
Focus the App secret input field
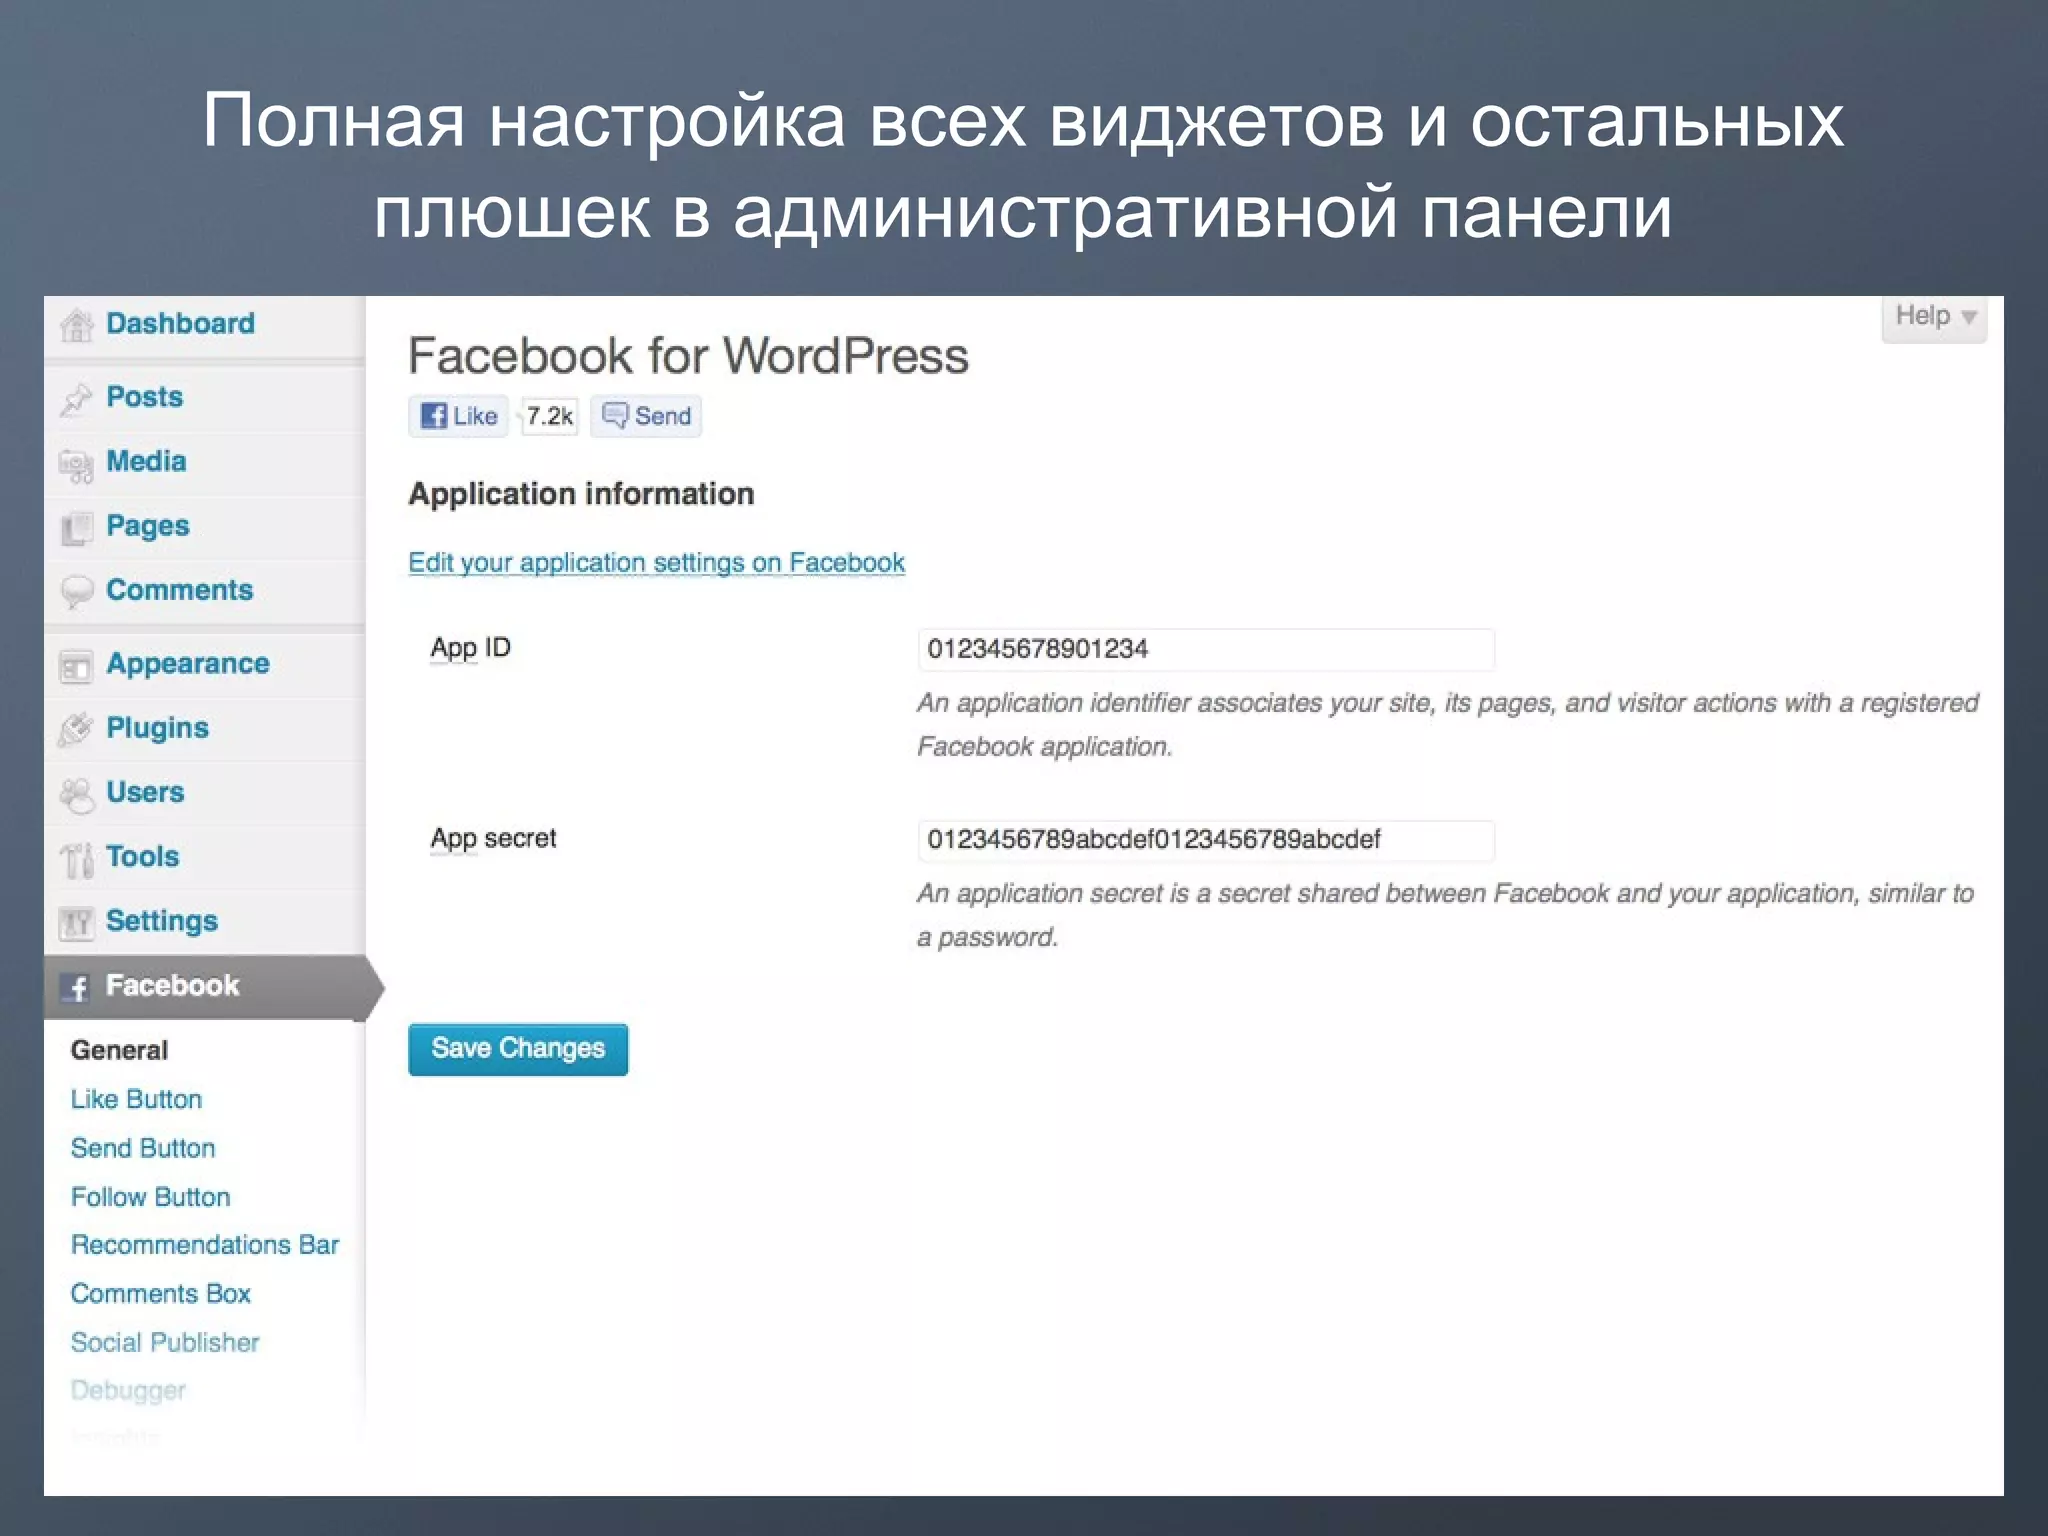click(1206, 840)
